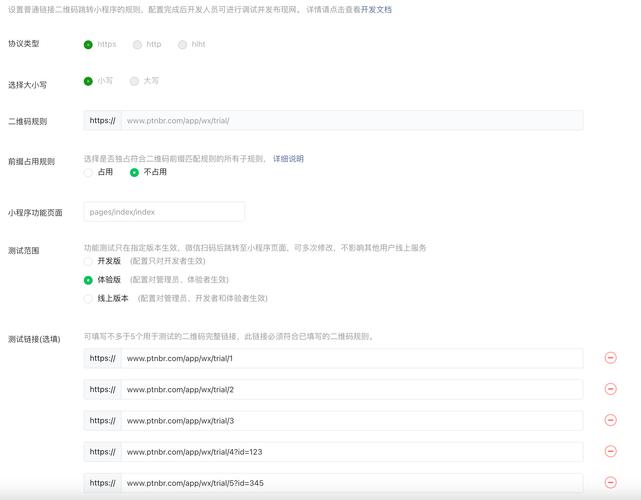The height and width of the screenshot is (500, 641).
Task: Select the http protocol radio button
Action: click(x=137, y=45)
